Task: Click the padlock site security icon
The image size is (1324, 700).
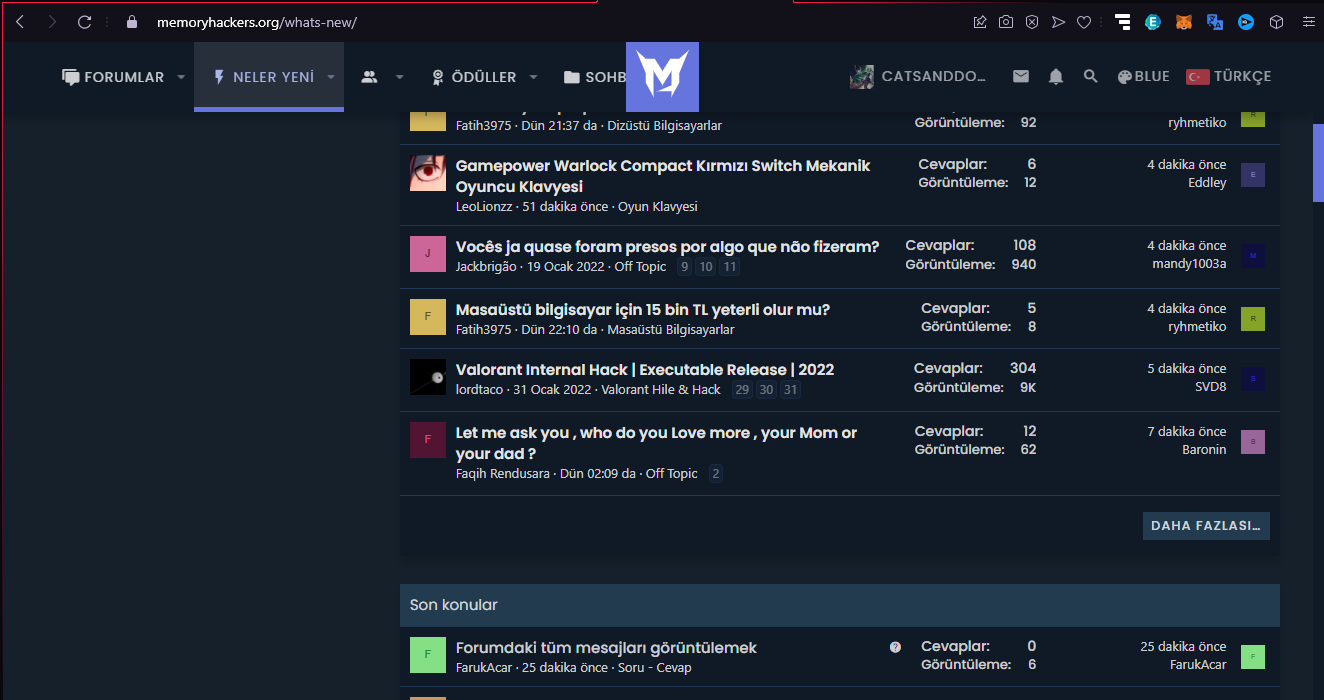Action: pyautogui.click(x=131, y=21)
